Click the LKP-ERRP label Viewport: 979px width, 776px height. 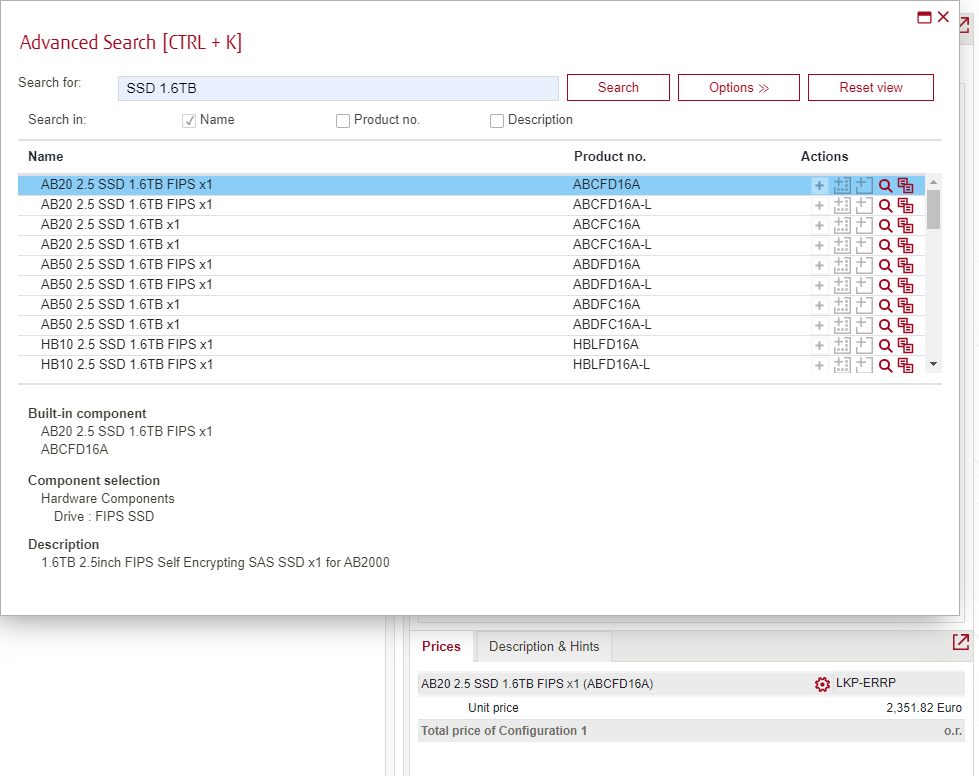(865, 682)
